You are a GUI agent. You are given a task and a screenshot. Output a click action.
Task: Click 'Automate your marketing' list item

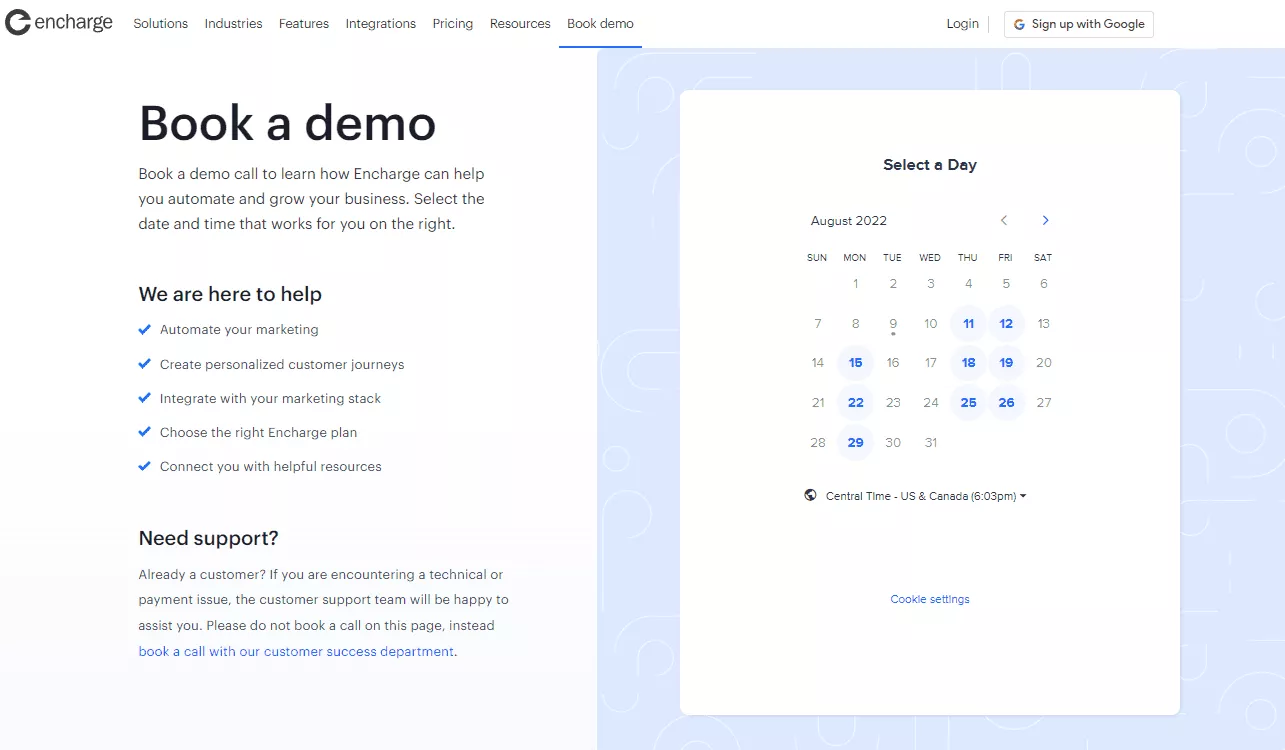[x=239, y=329]
